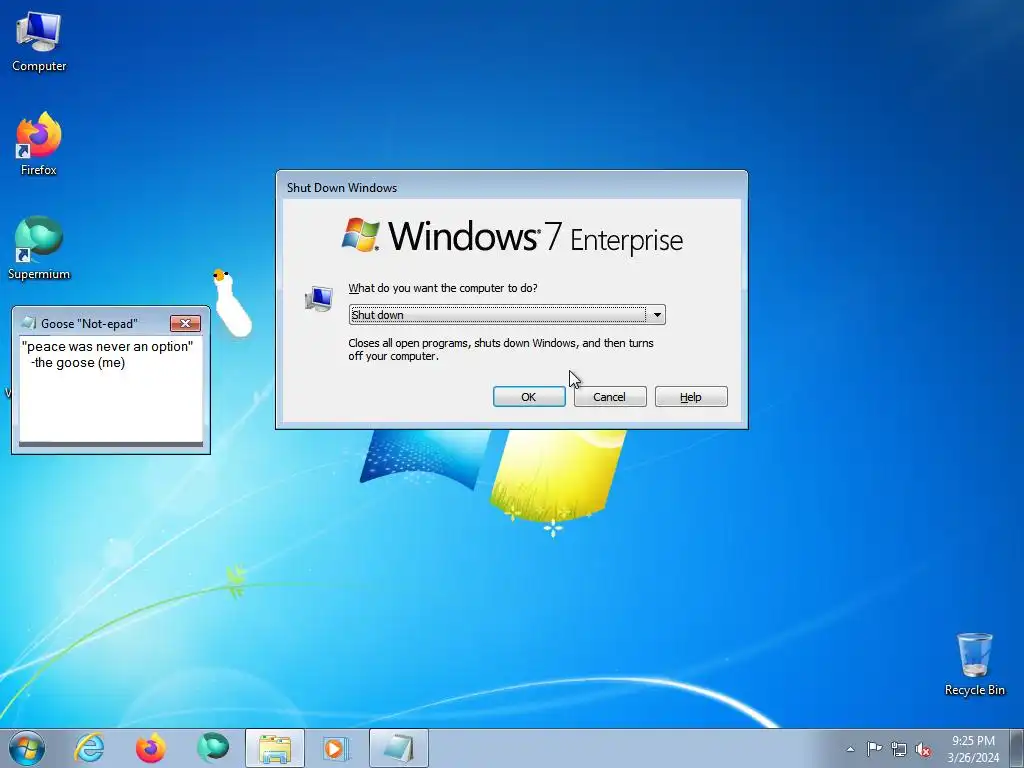
Task: Click the Shut Down Windows title bar
Action: click(511, 187)
